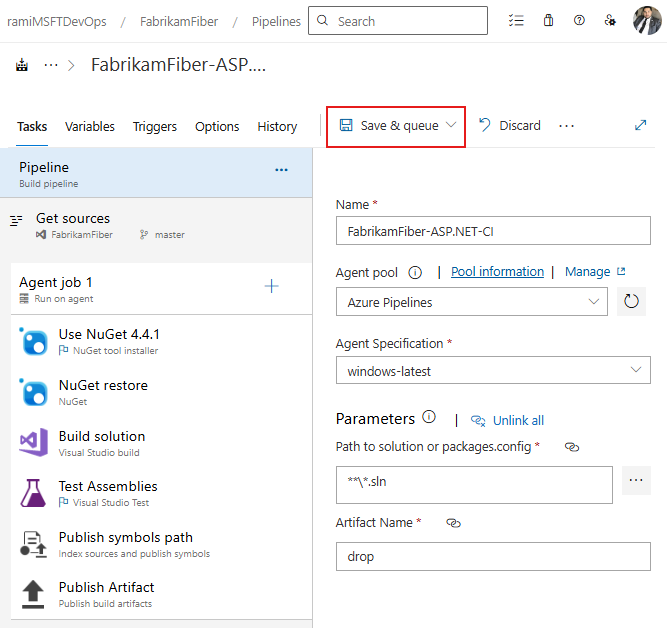This screenshot has width=667, height=628.
Task: Open Pipeline row more options ellipsis
Action: coord(281,170)
